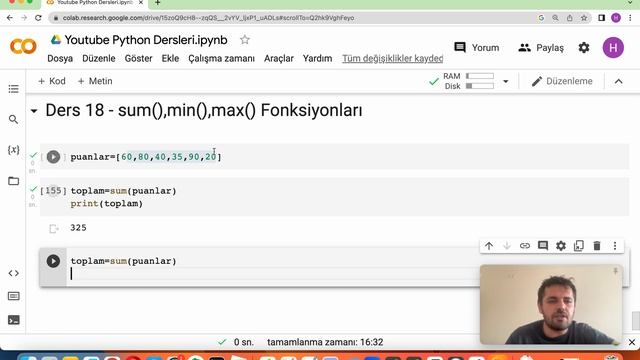Open the account avatar H in Colab

pyautogui.click(x=613, y=48)
